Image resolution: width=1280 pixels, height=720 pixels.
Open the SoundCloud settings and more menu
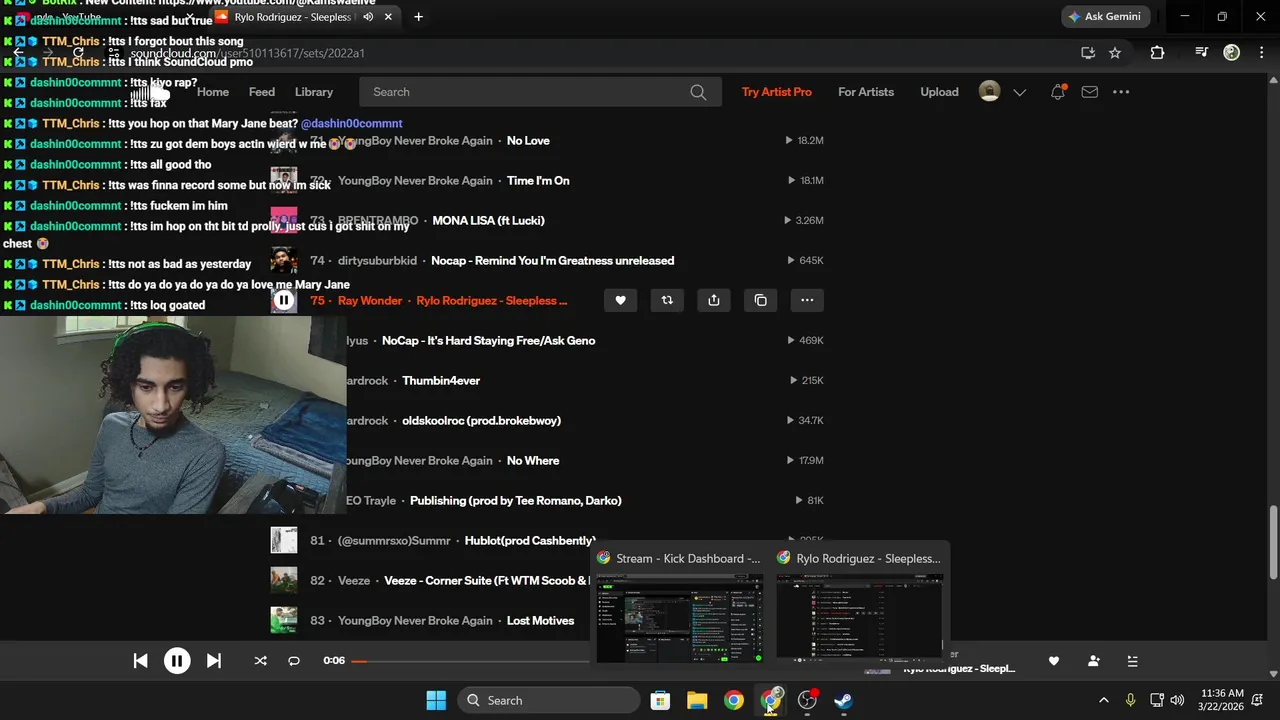pyautogui.click(x=1121, y=92)
